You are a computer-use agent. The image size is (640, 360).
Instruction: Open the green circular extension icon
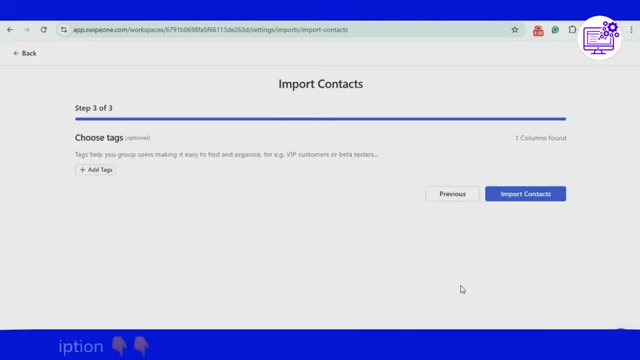pyautogui.click(x=555, y=30)
